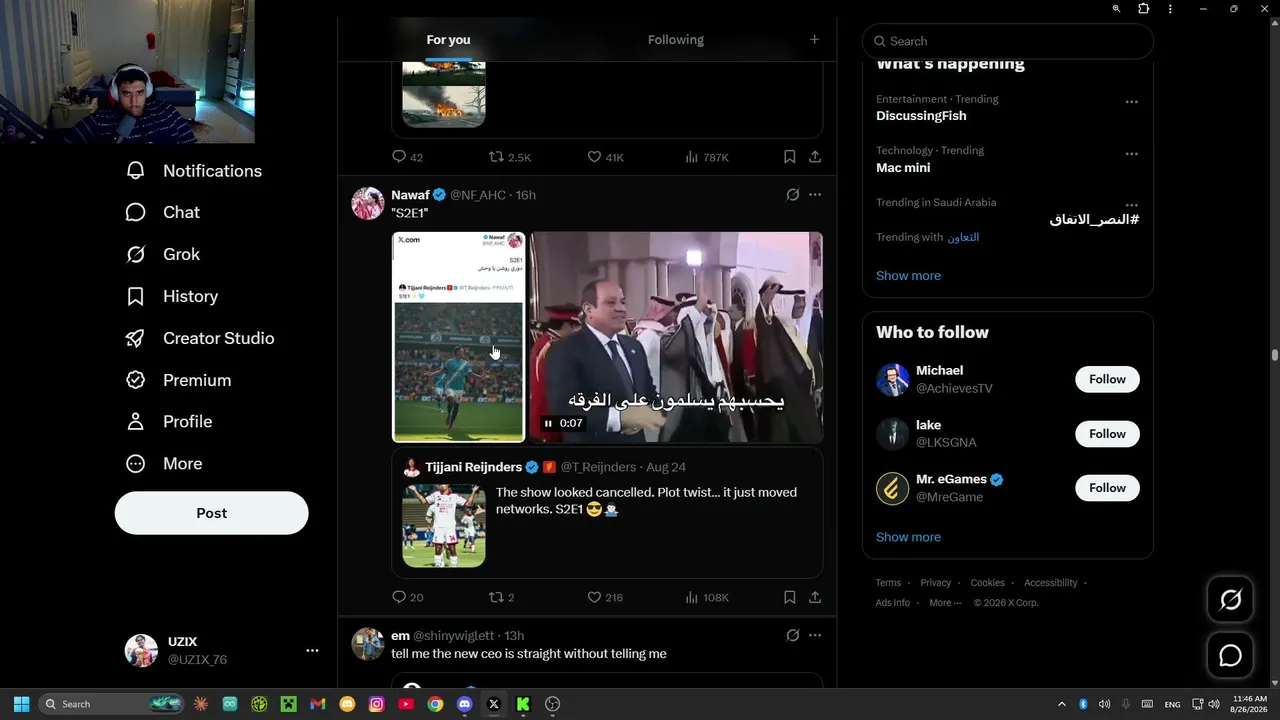The height and width of the screenshot is (720, 1280).
Task: Expand the More sidebar menu
Action: pyautogui.click(x=164, y=464)
